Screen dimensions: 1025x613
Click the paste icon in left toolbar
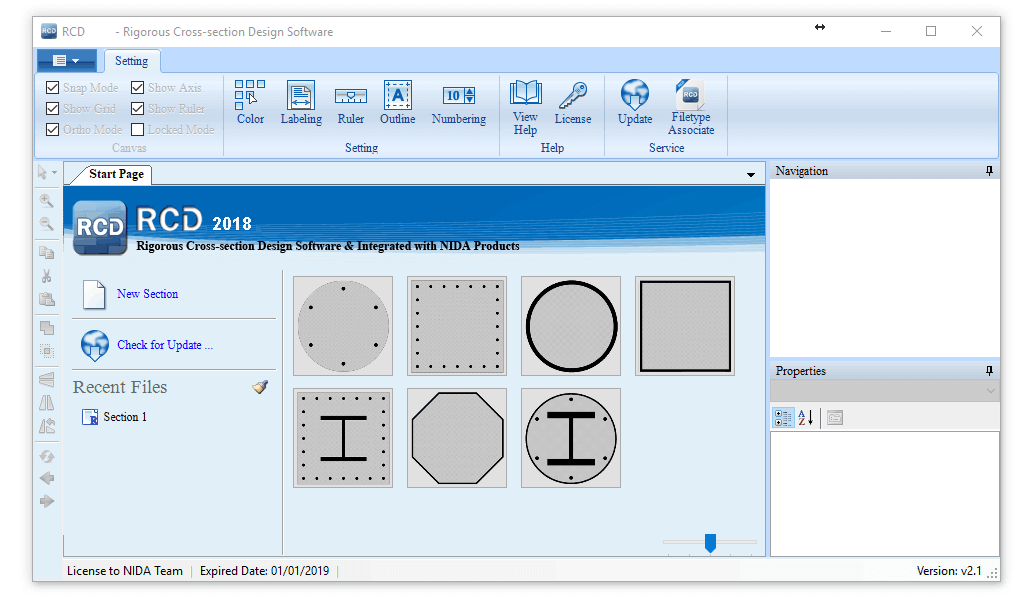pos(46,299)
